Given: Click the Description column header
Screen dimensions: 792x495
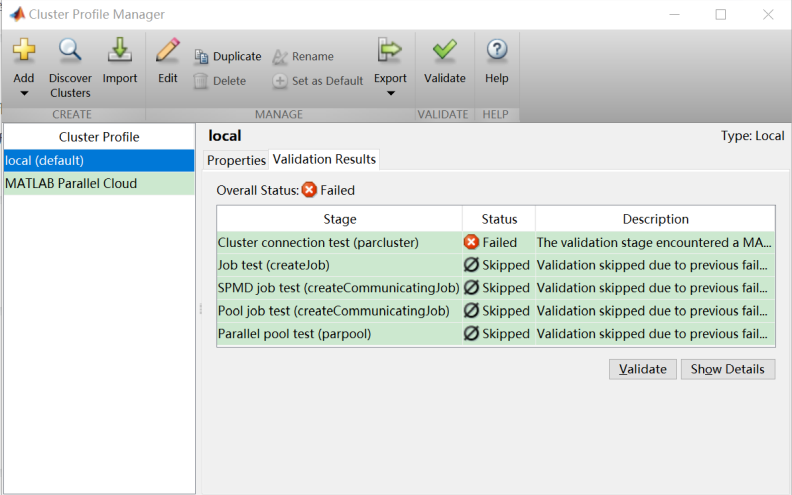Looking at the screenshot, I should point(655,219).
